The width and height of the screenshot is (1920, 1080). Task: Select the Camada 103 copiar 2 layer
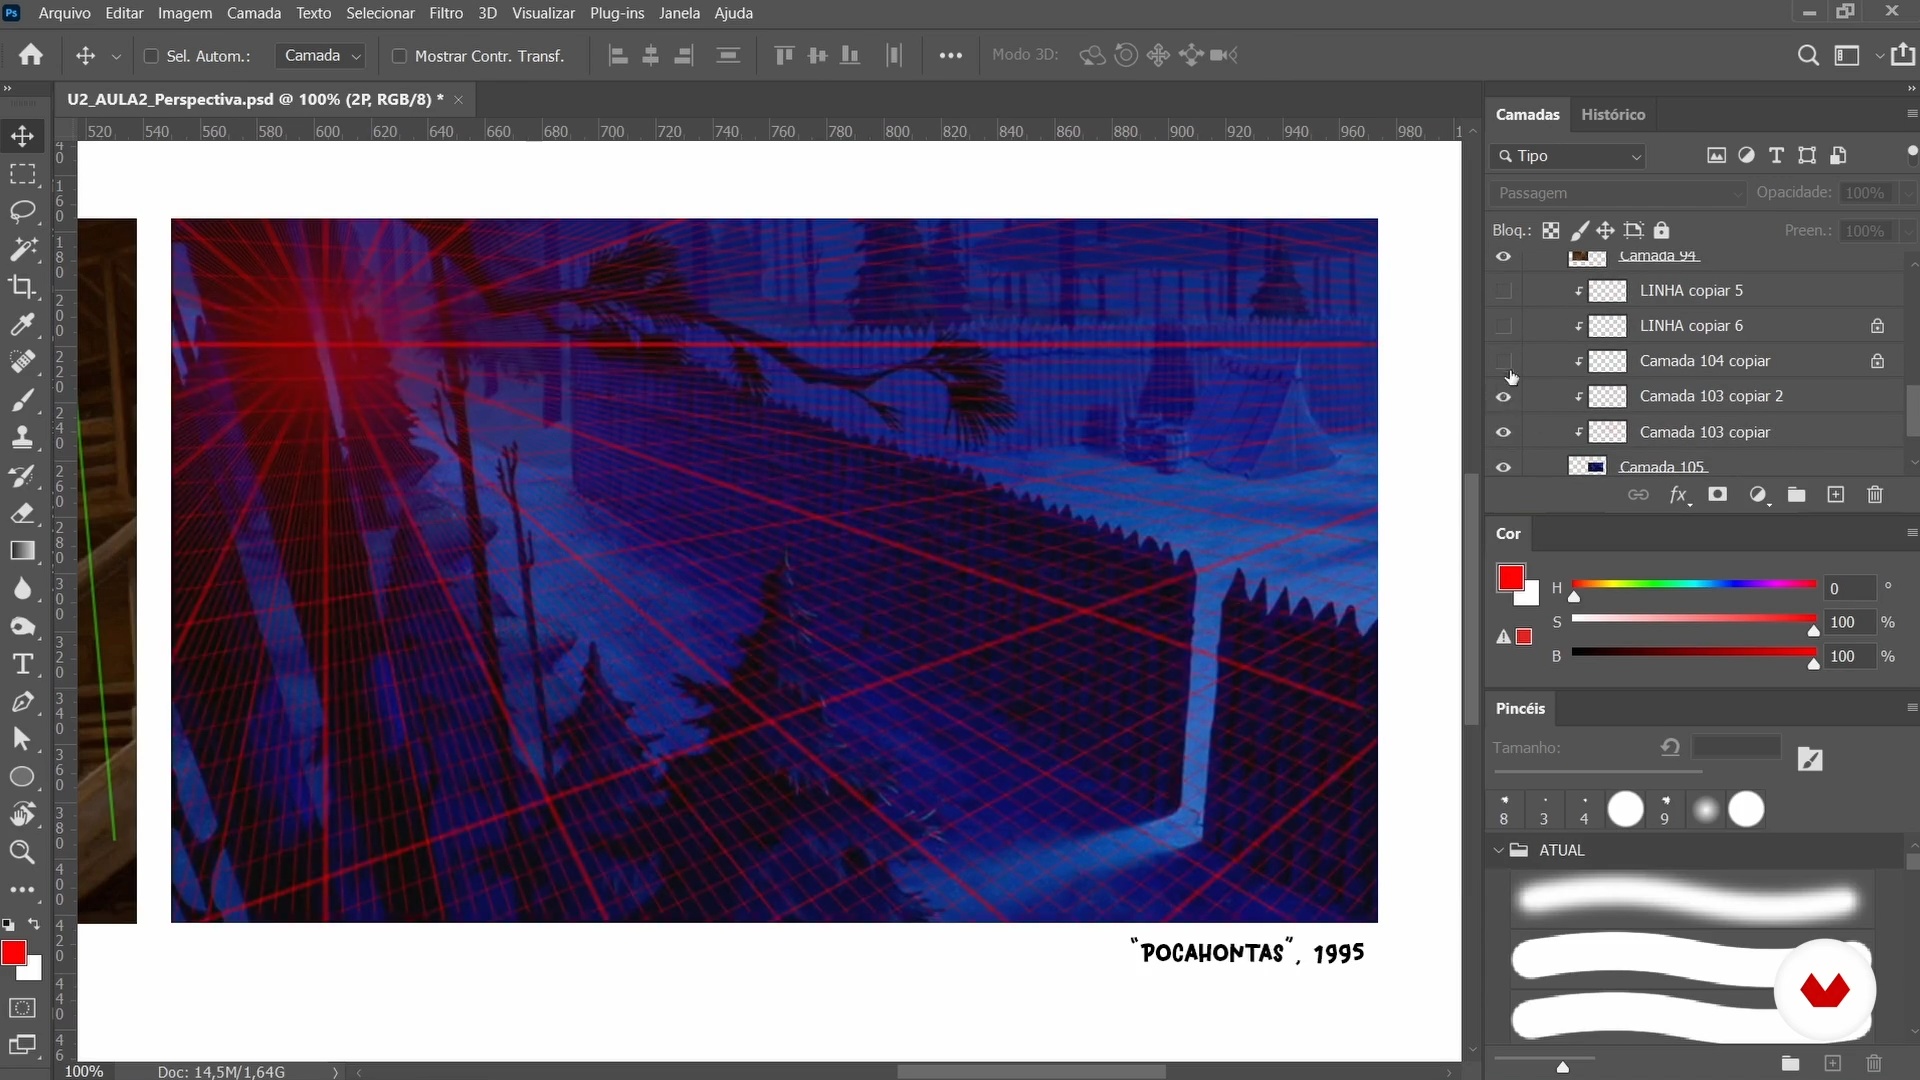1711,396
